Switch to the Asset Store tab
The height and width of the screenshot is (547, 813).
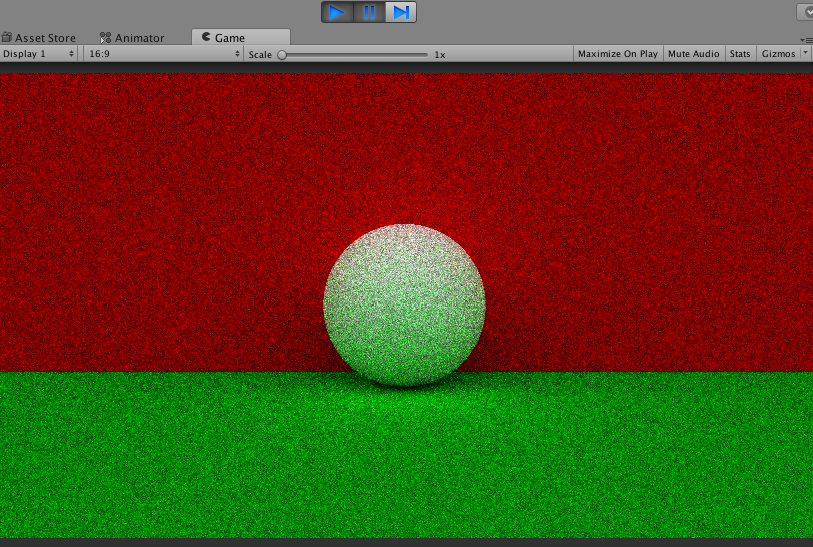click(39, 37)
